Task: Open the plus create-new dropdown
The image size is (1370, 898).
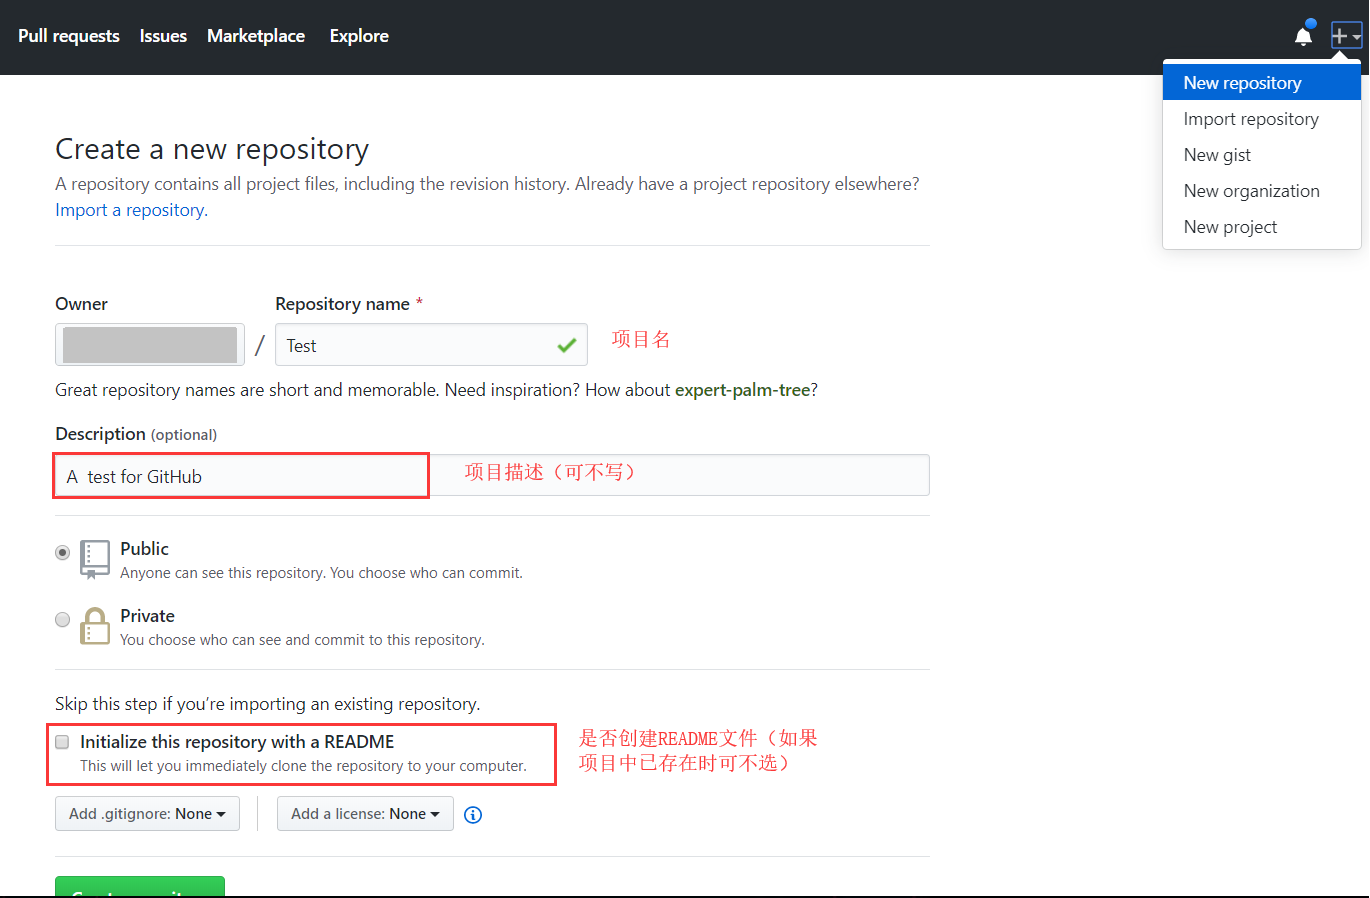Action: click(x=1346, y=36)
